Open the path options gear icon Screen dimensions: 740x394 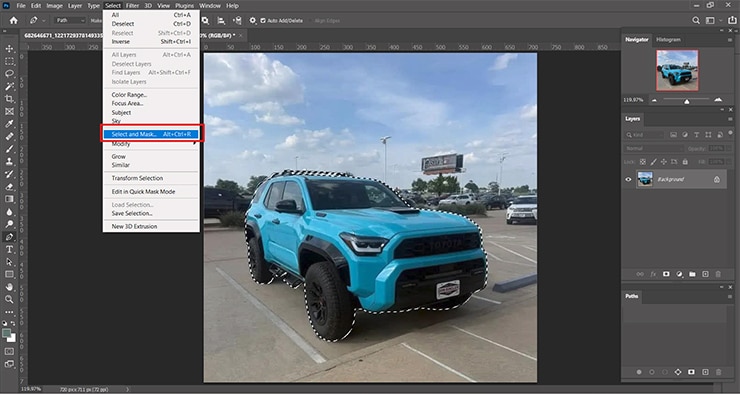253,21
